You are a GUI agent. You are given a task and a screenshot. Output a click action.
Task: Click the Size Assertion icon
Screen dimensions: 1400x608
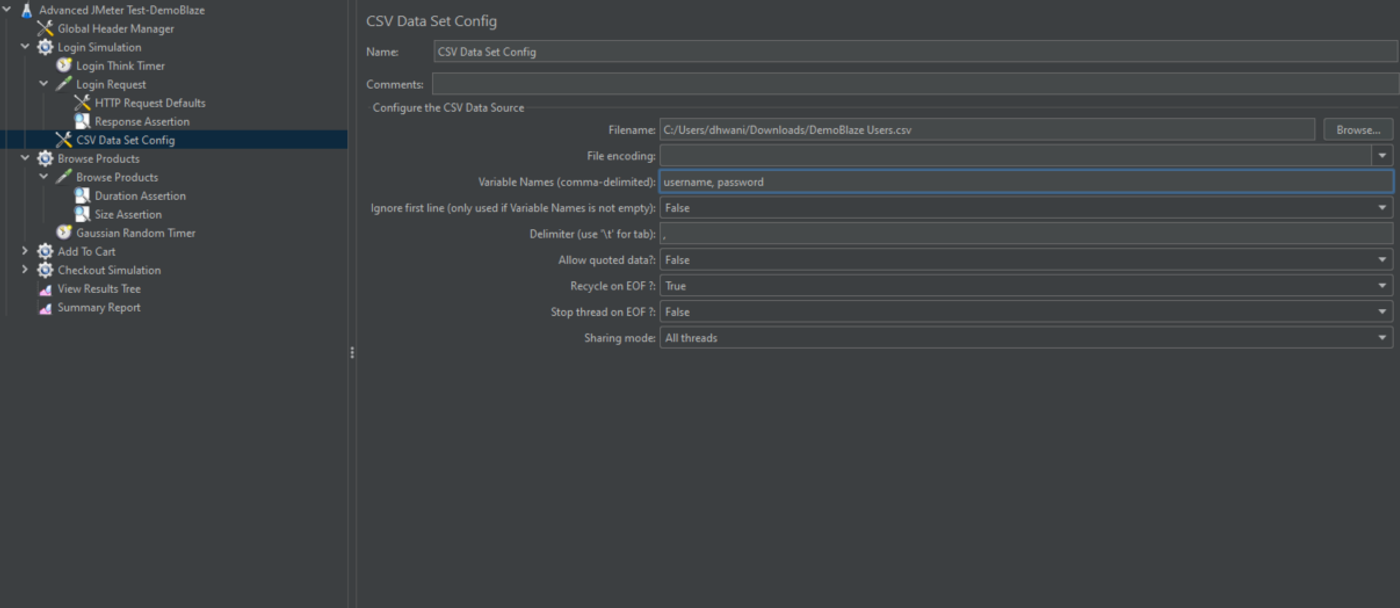pyautogui.click(x=82, y=214)
